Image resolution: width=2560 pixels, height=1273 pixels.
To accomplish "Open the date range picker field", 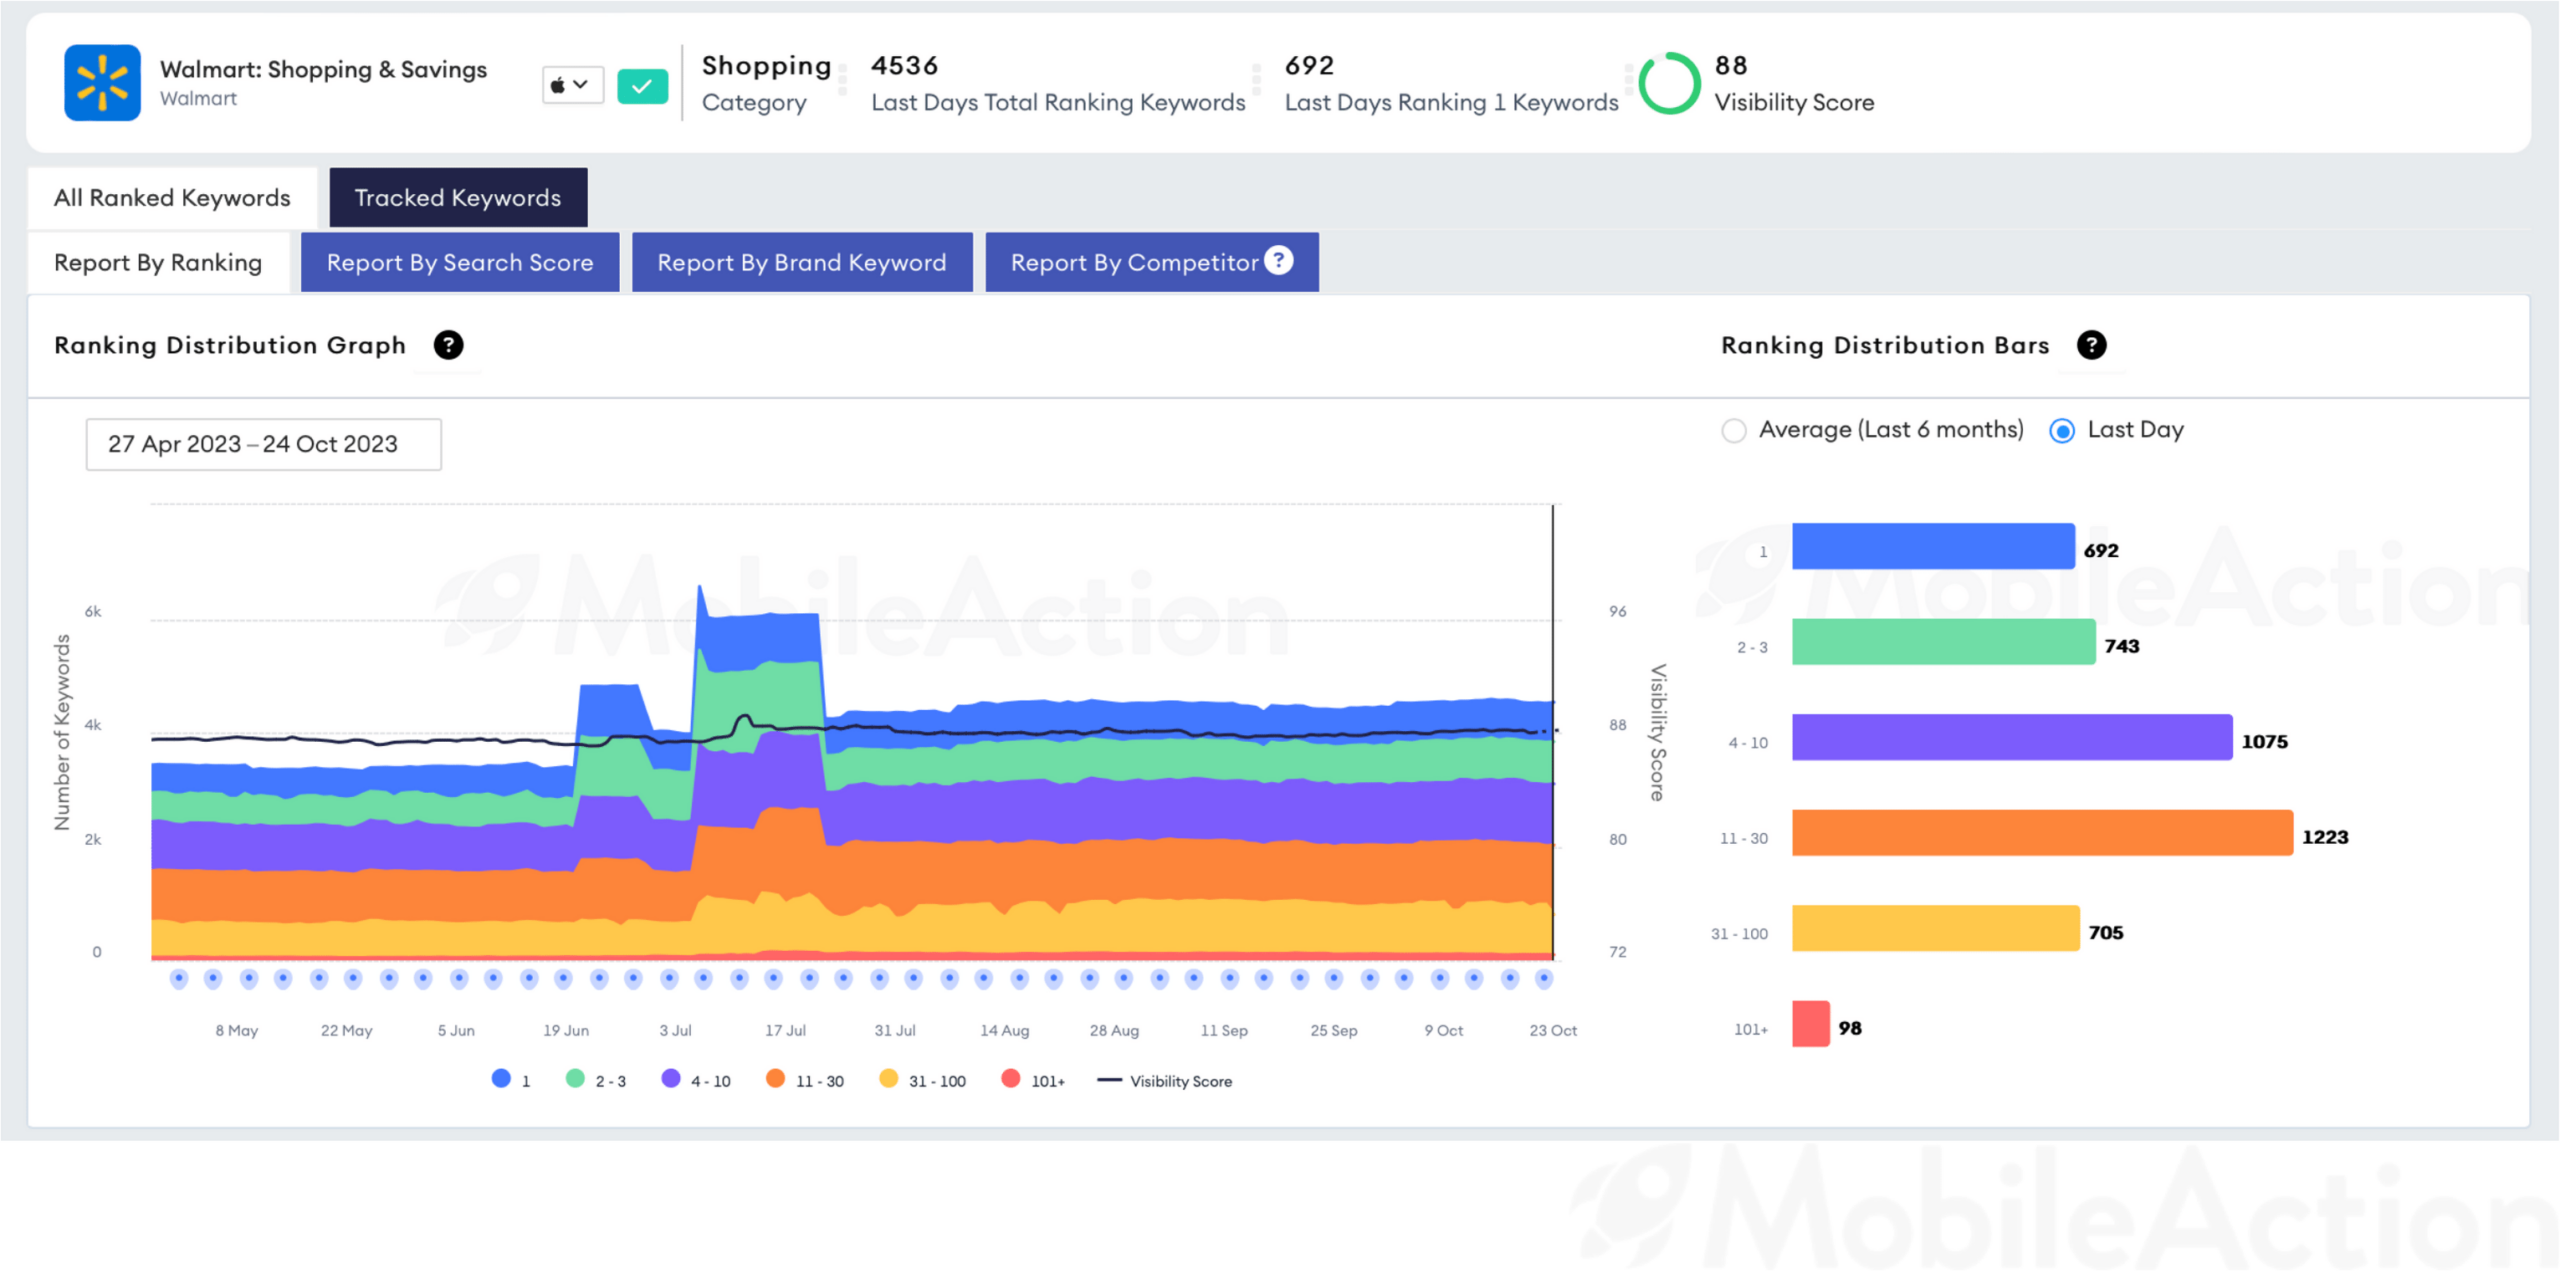I will [263, 444].
